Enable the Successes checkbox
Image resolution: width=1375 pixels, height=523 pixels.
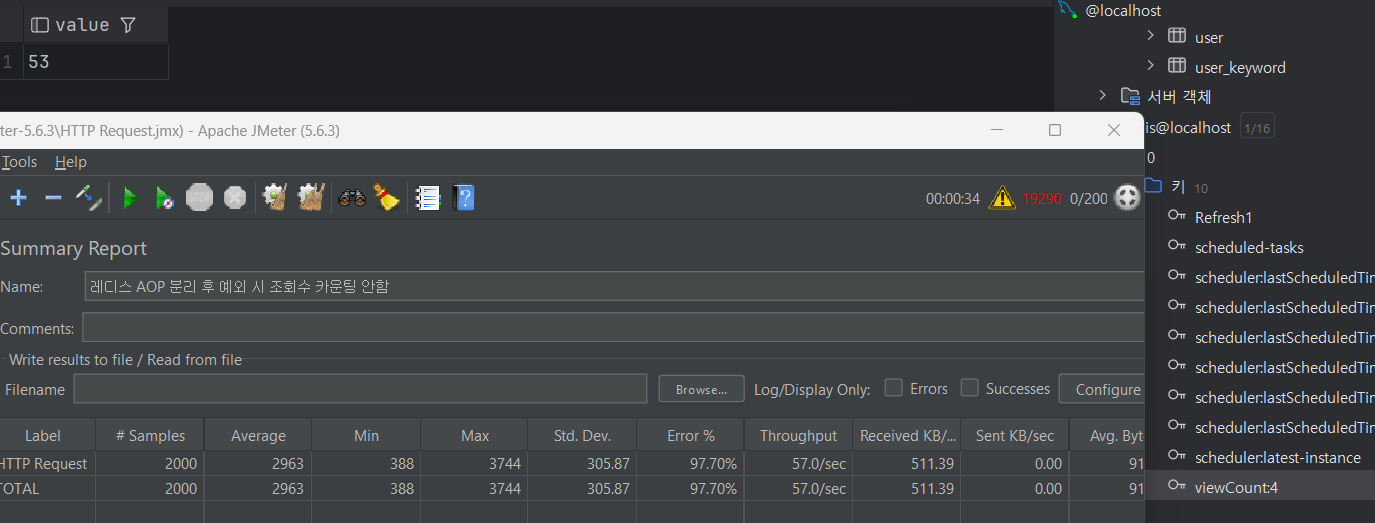tap(969, 387)
